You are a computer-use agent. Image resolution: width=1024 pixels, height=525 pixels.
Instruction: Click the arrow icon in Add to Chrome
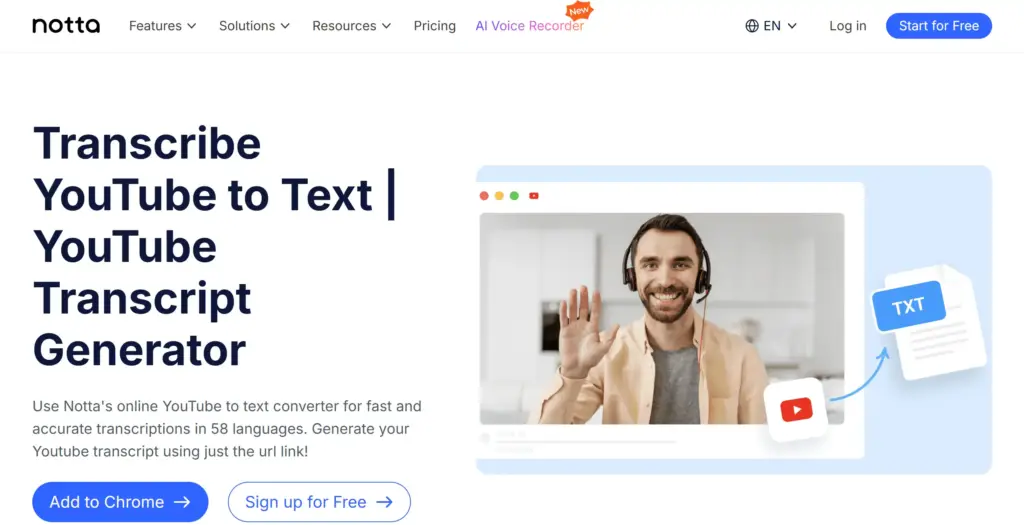182,501
